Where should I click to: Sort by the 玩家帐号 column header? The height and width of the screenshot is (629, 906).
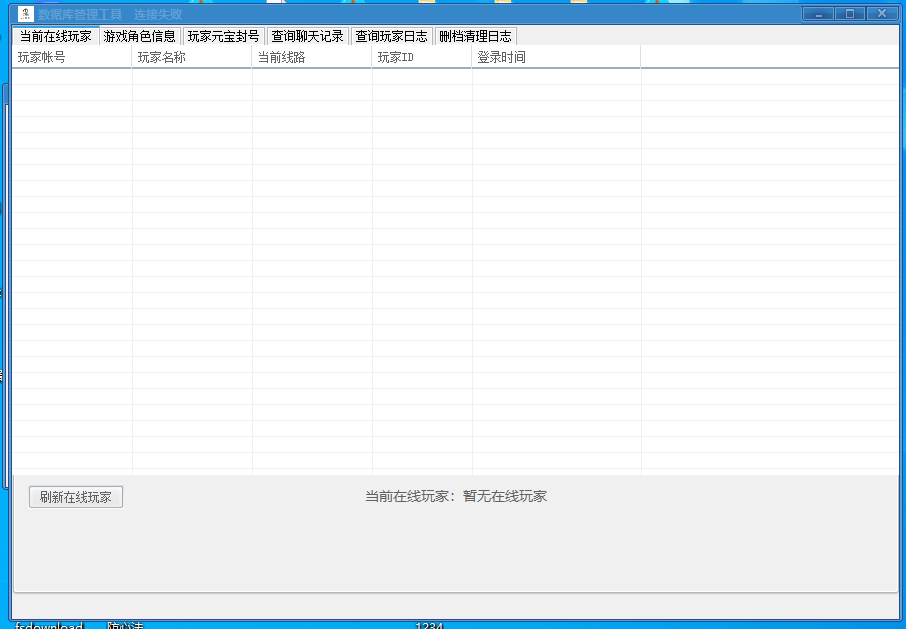click(72, 57)
